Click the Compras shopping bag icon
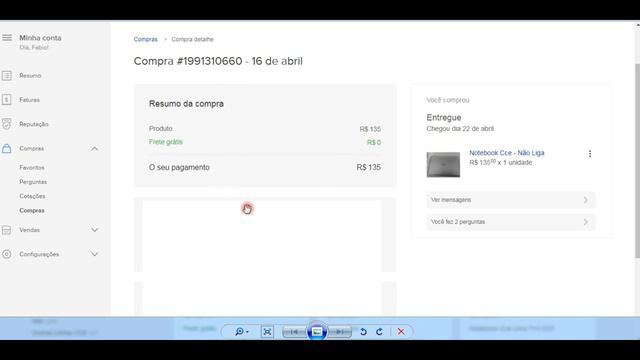 point(7,149)
